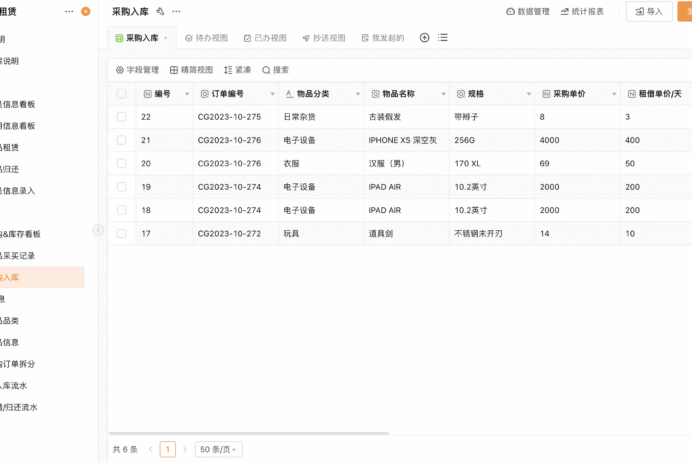Click the wrench icon beside 采购入库 title

tap(161, 11)
